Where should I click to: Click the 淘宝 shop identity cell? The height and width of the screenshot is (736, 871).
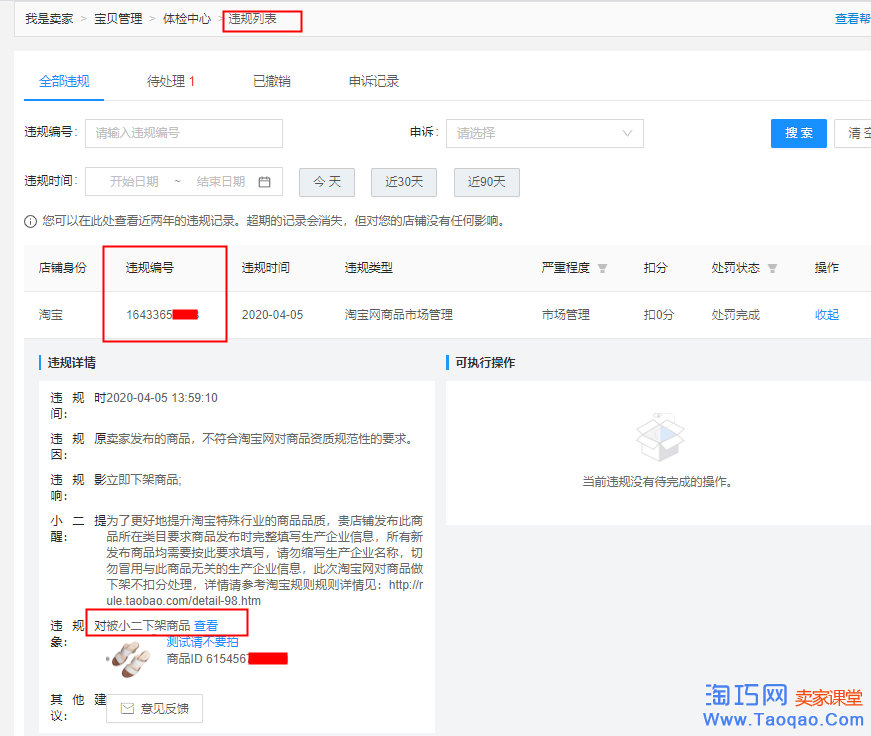coord(51,315)
